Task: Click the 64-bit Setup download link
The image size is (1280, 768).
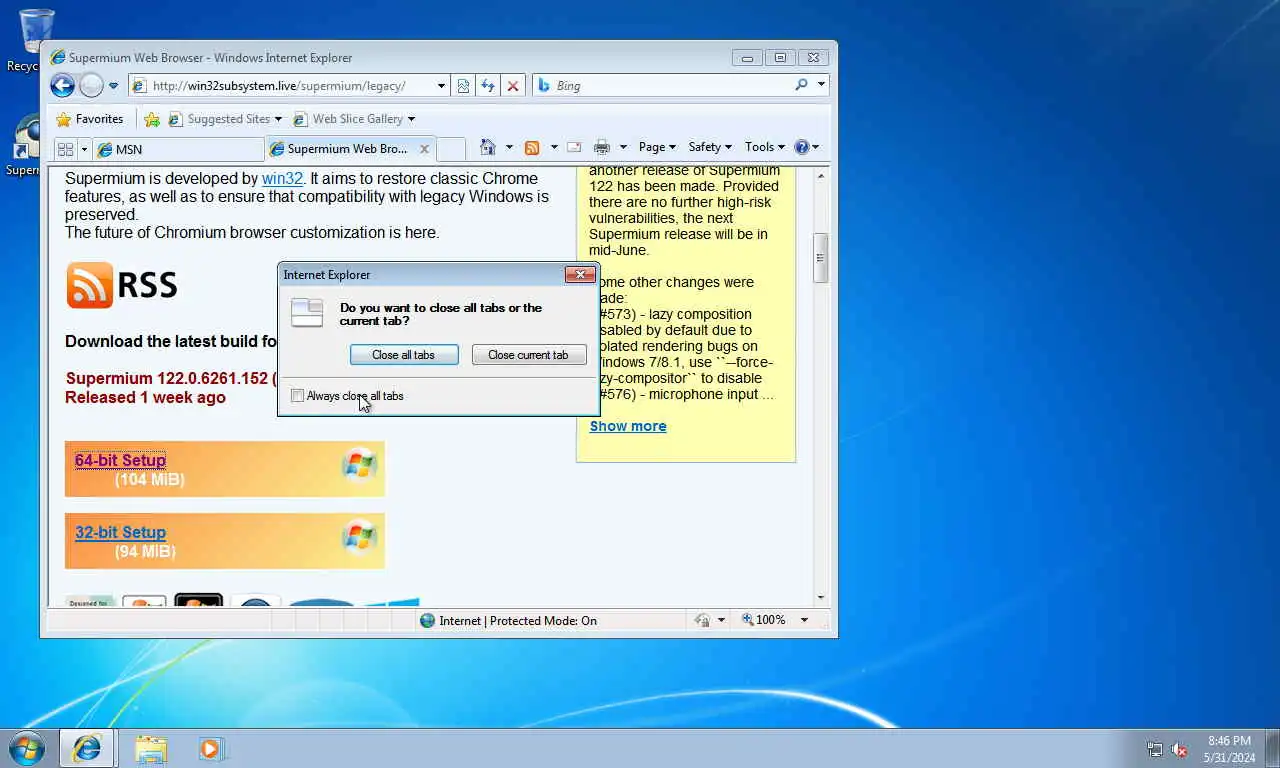Action: [120, 460]
